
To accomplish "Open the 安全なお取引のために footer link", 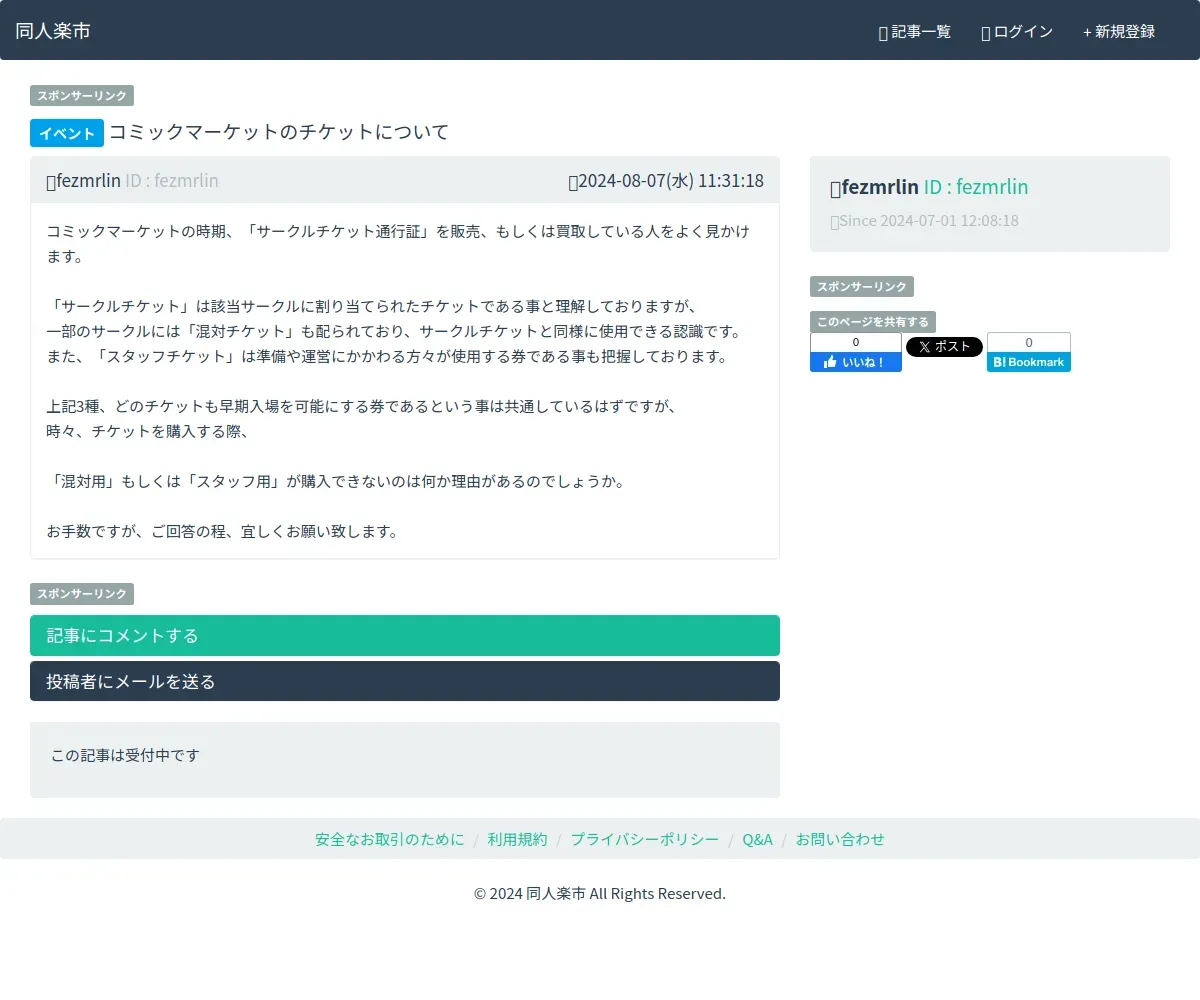I will coord(390,839).
